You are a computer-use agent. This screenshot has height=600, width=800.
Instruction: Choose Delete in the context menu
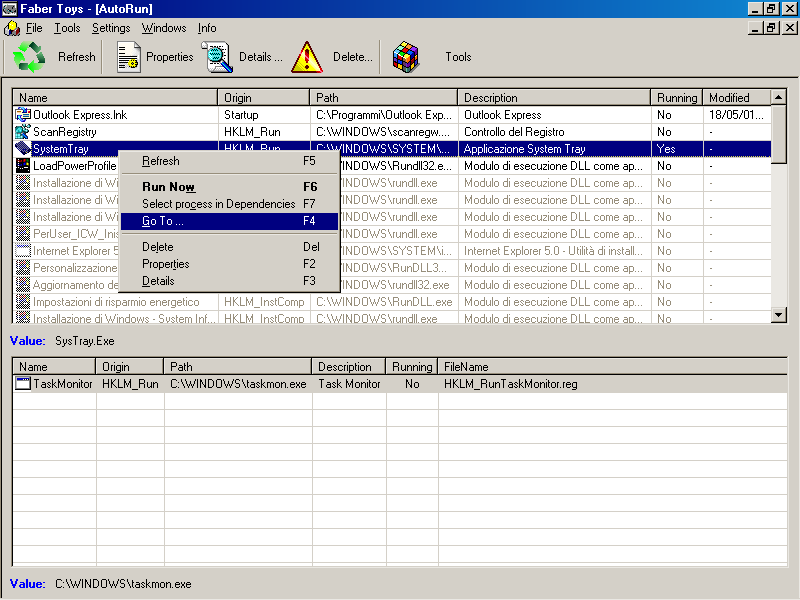157,247
